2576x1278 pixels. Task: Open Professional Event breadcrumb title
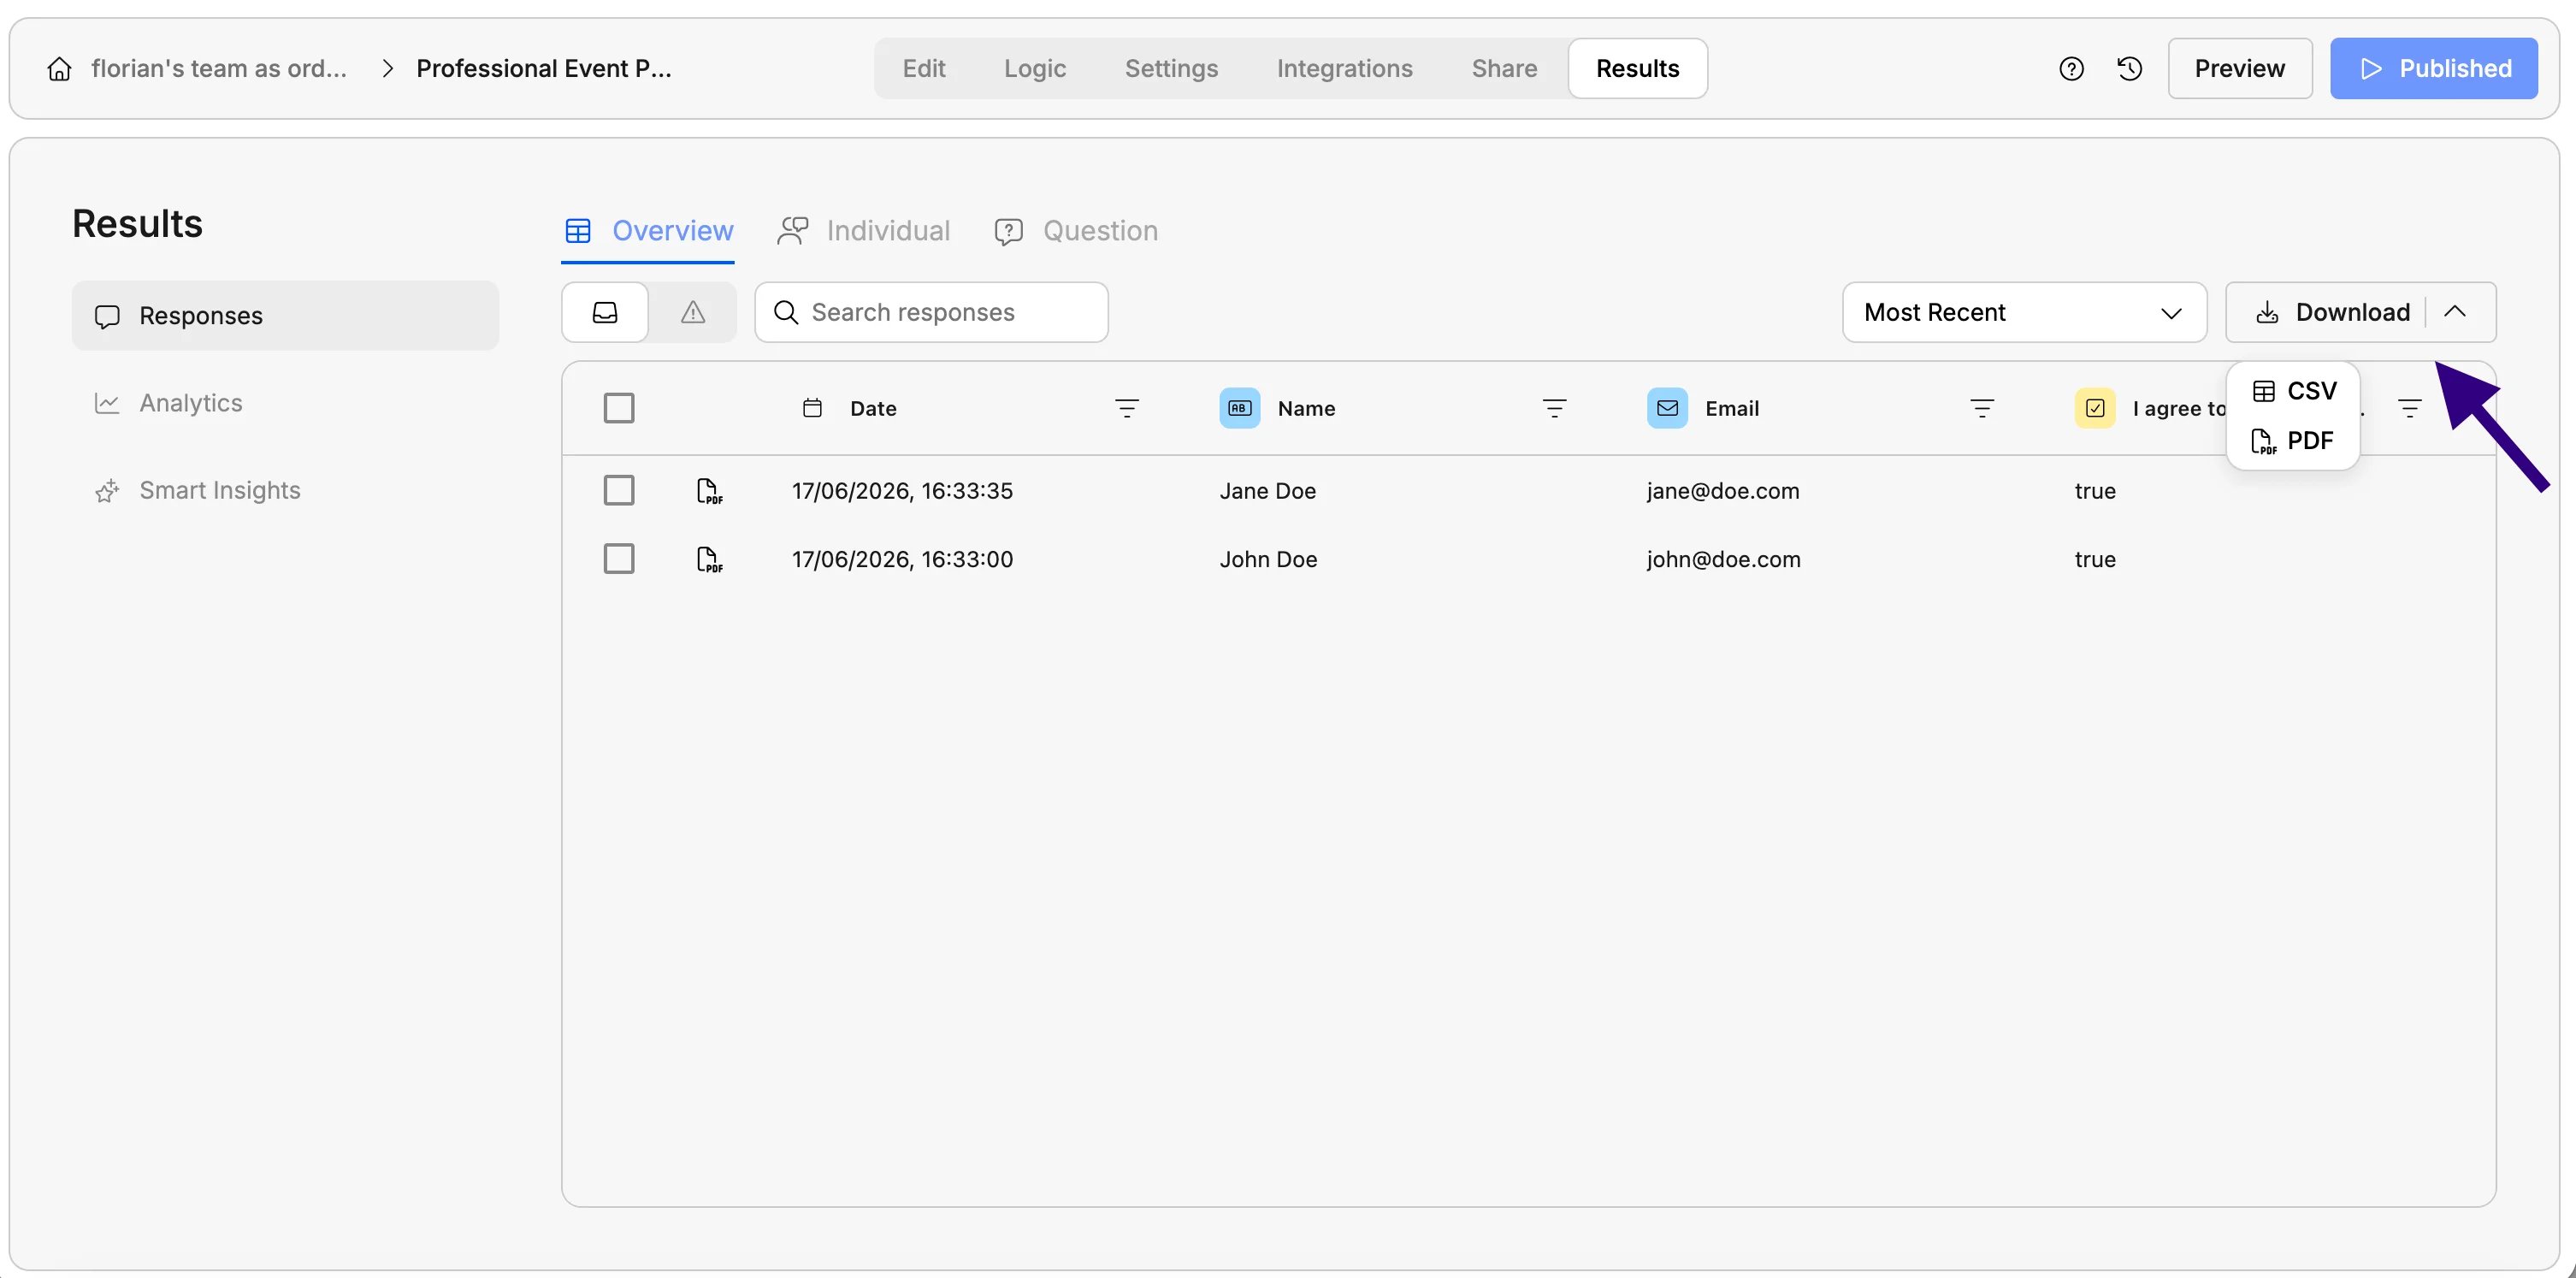(x=544, y=68)
